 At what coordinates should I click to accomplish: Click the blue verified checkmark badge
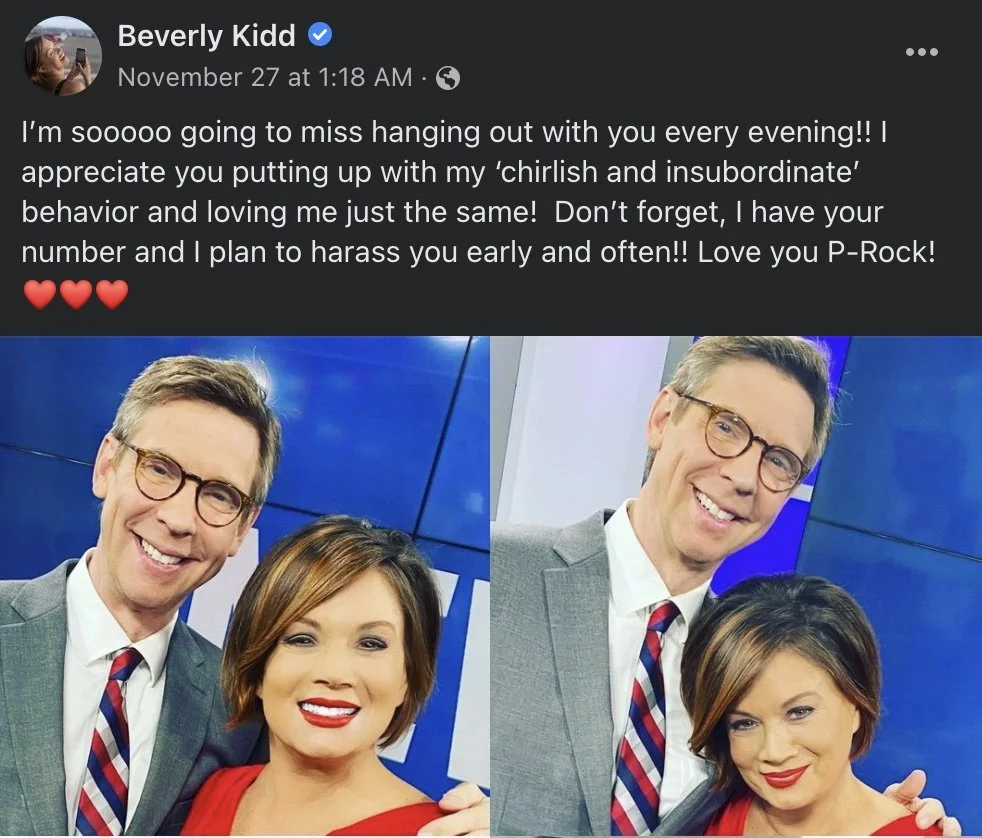point(319,34)
